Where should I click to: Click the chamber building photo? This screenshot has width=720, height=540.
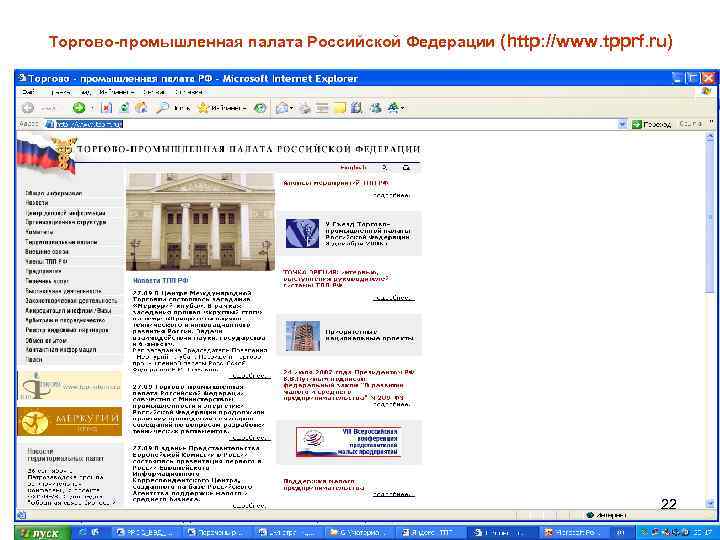[x=201, y=222]
